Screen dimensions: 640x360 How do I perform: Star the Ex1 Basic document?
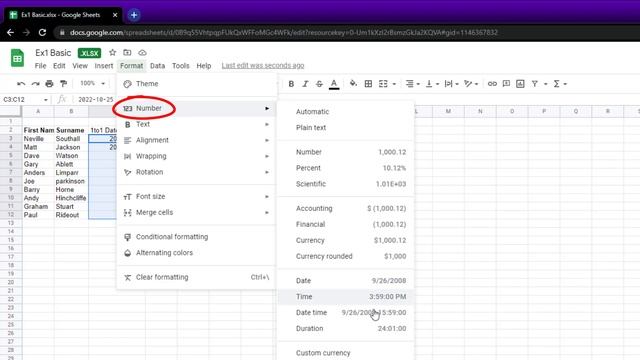(113, 52)
